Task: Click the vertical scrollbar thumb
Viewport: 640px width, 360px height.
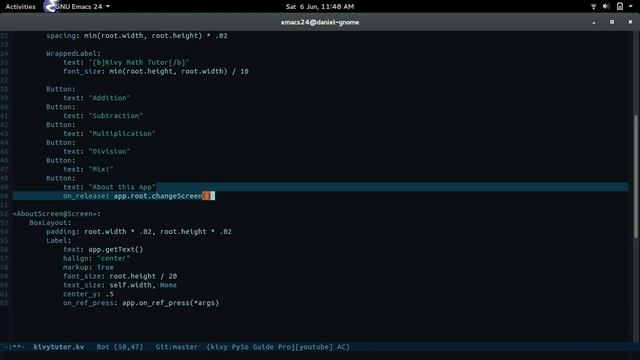Action: pyautogui.click(x=636, y=176)
